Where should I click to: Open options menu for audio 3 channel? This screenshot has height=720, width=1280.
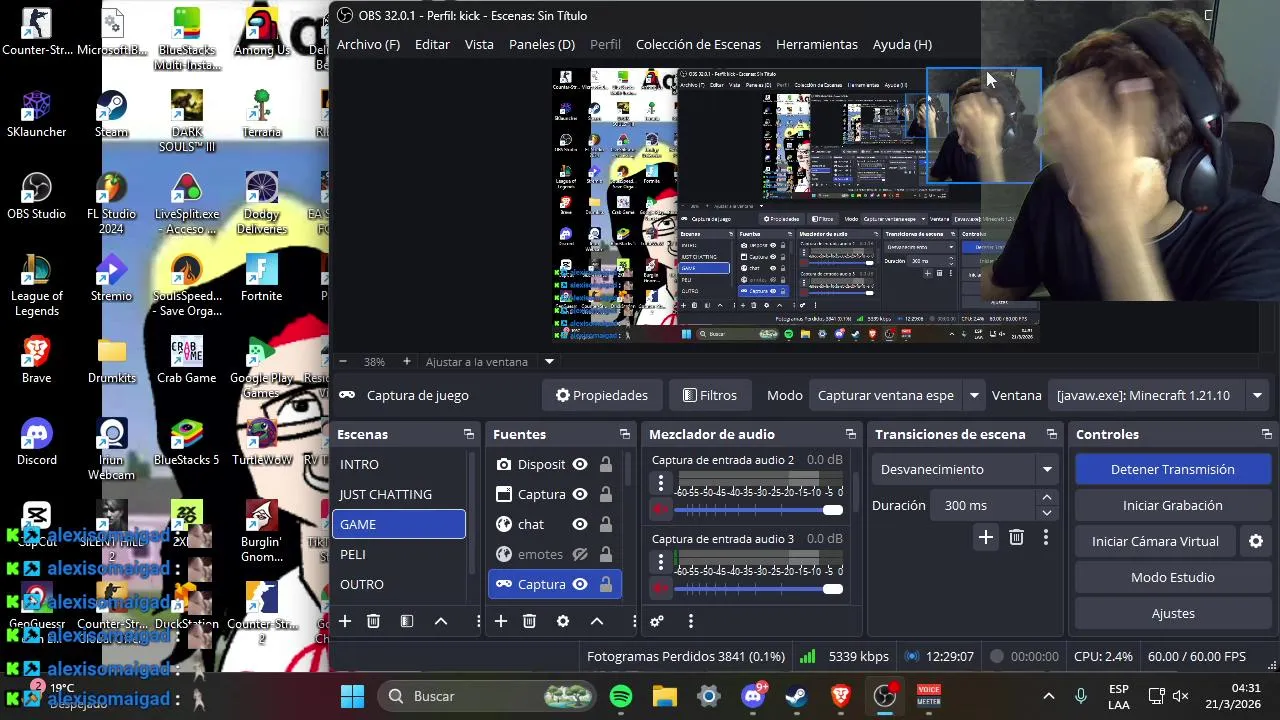pyautogui.click(x=660, y=562)
